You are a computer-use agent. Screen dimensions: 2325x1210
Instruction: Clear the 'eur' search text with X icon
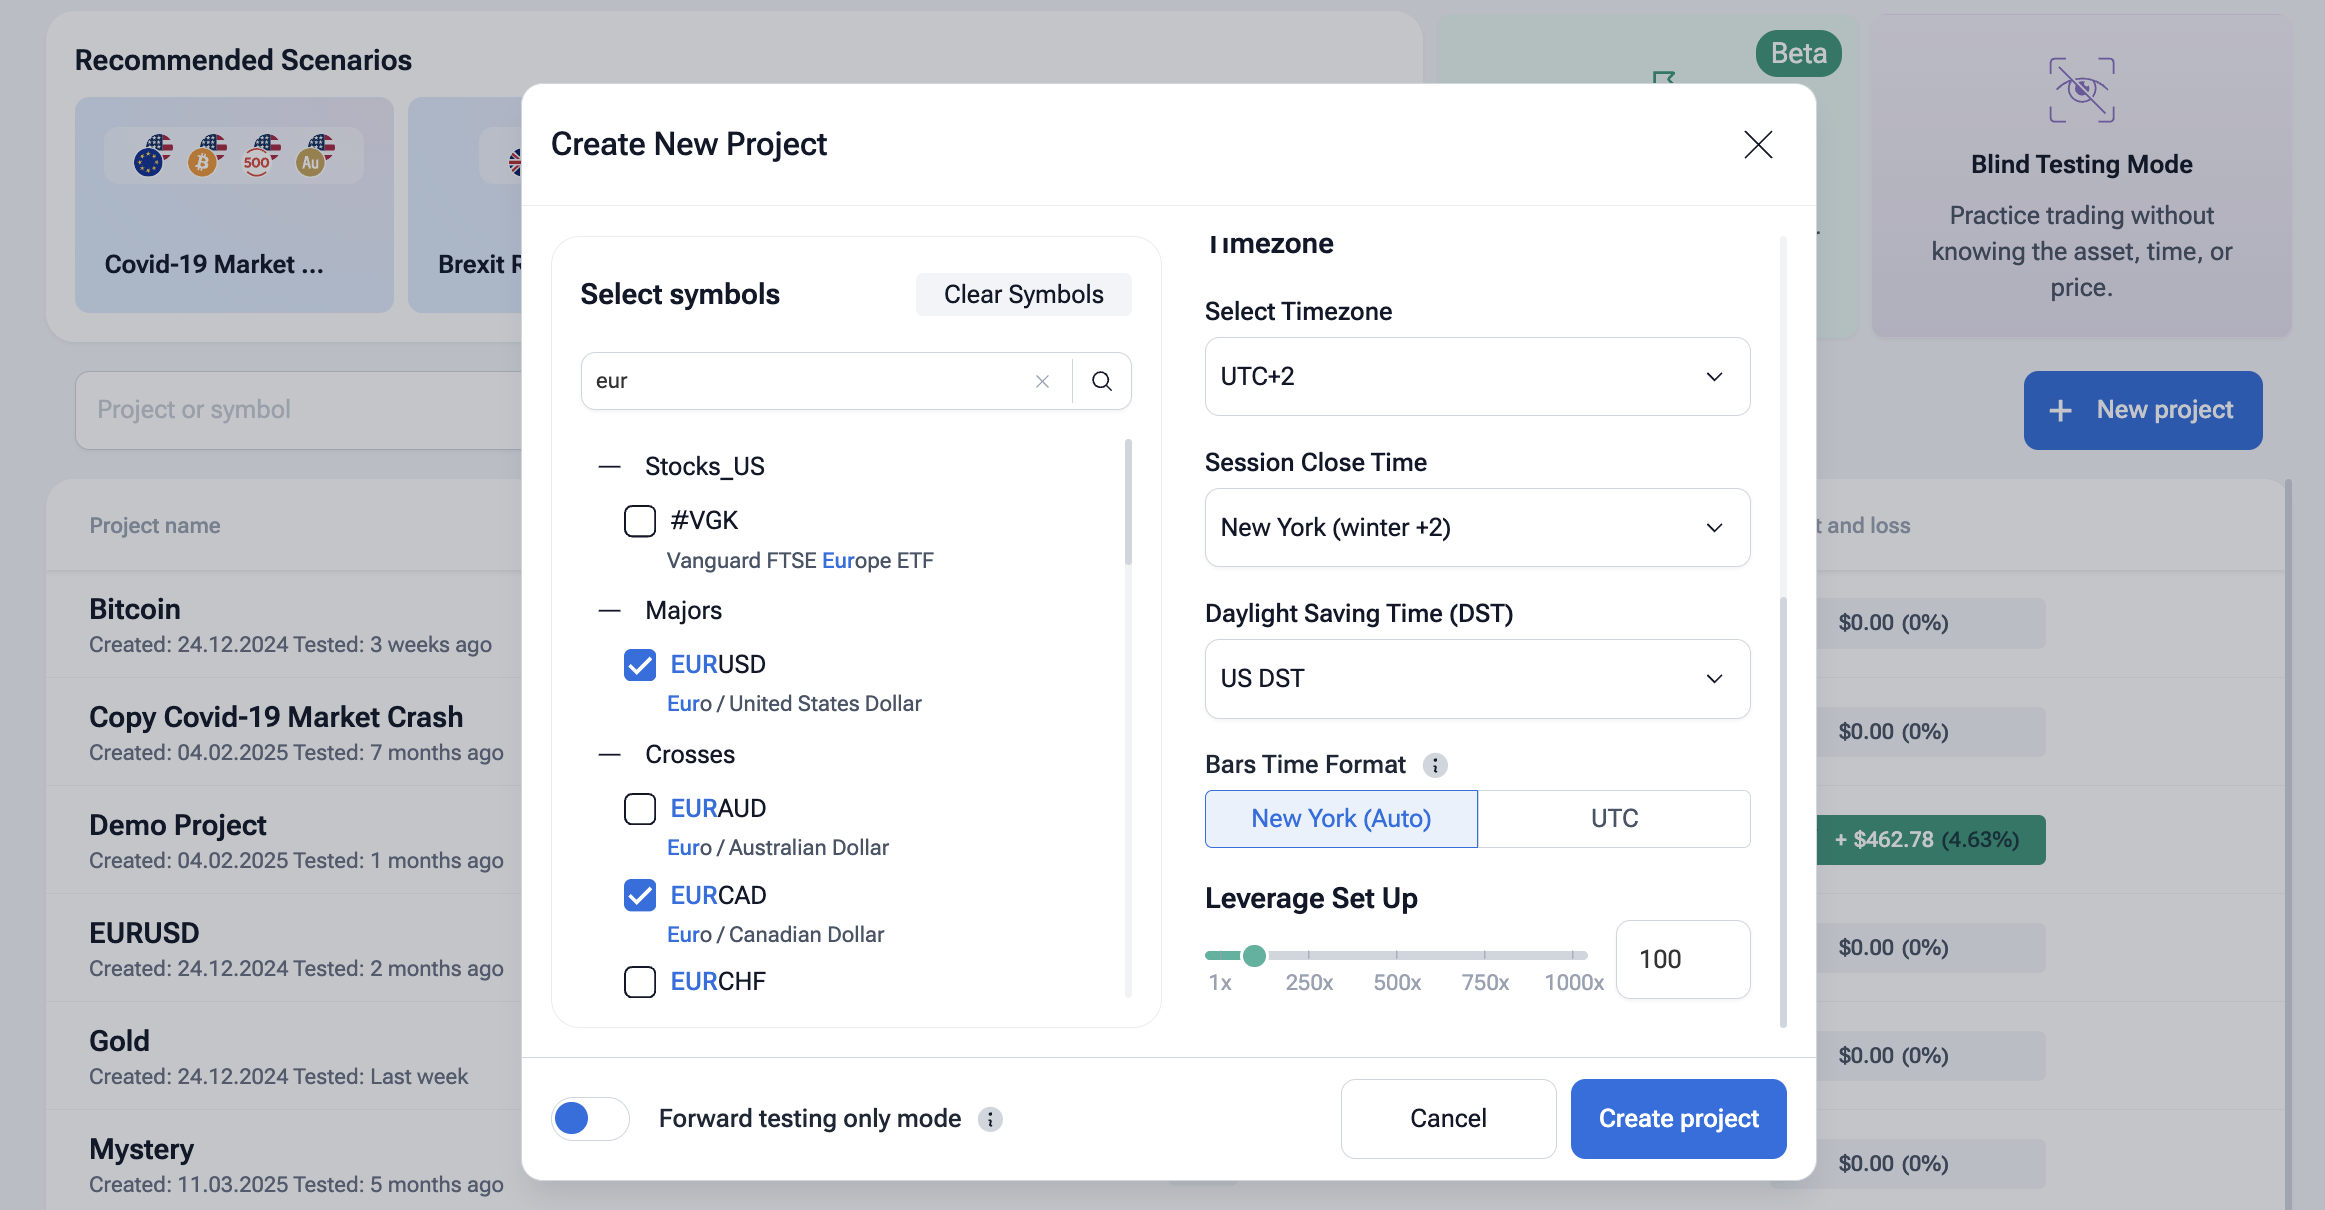click(x=1042, y=381)
